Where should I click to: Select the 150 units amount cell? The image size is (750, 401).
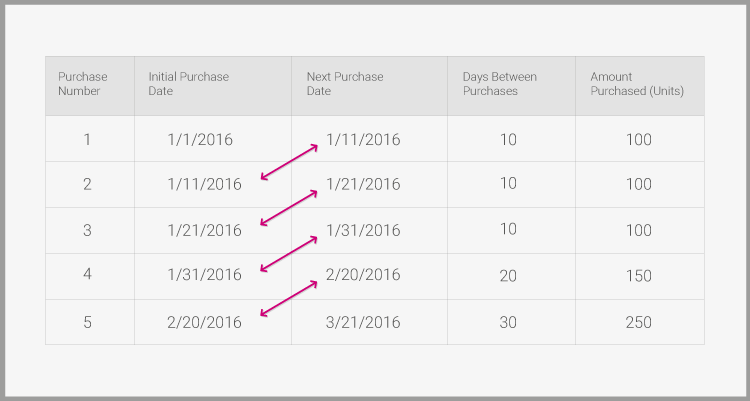[x=638, y=276]
